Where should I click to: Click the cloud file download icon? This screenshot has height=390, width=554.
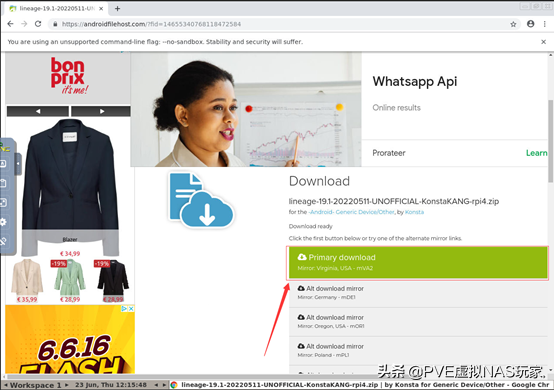point(201,200)
